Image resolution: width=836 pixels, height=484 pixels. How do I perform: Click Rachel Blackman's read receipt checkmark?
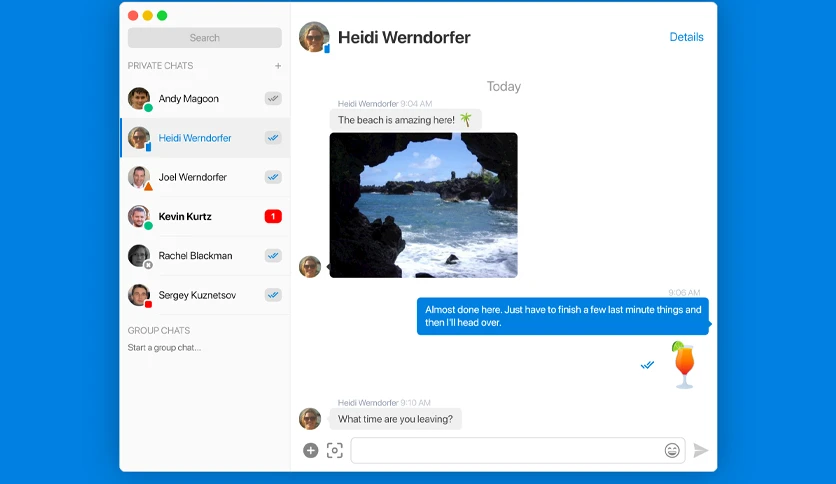point(273,256)
